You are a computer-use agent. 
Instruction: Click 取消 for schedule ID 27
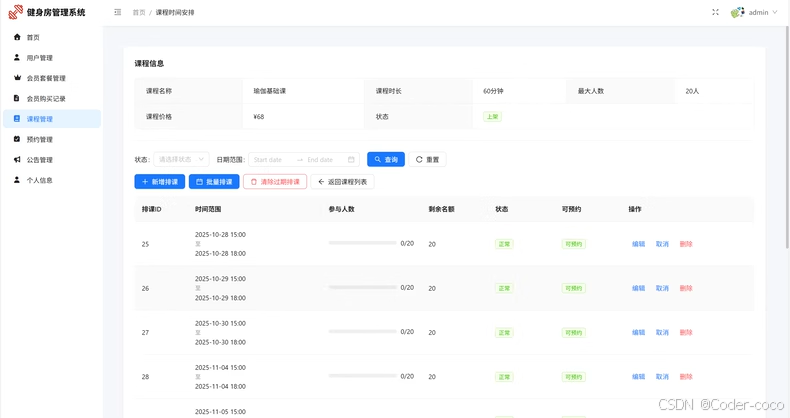pos(662,332)
